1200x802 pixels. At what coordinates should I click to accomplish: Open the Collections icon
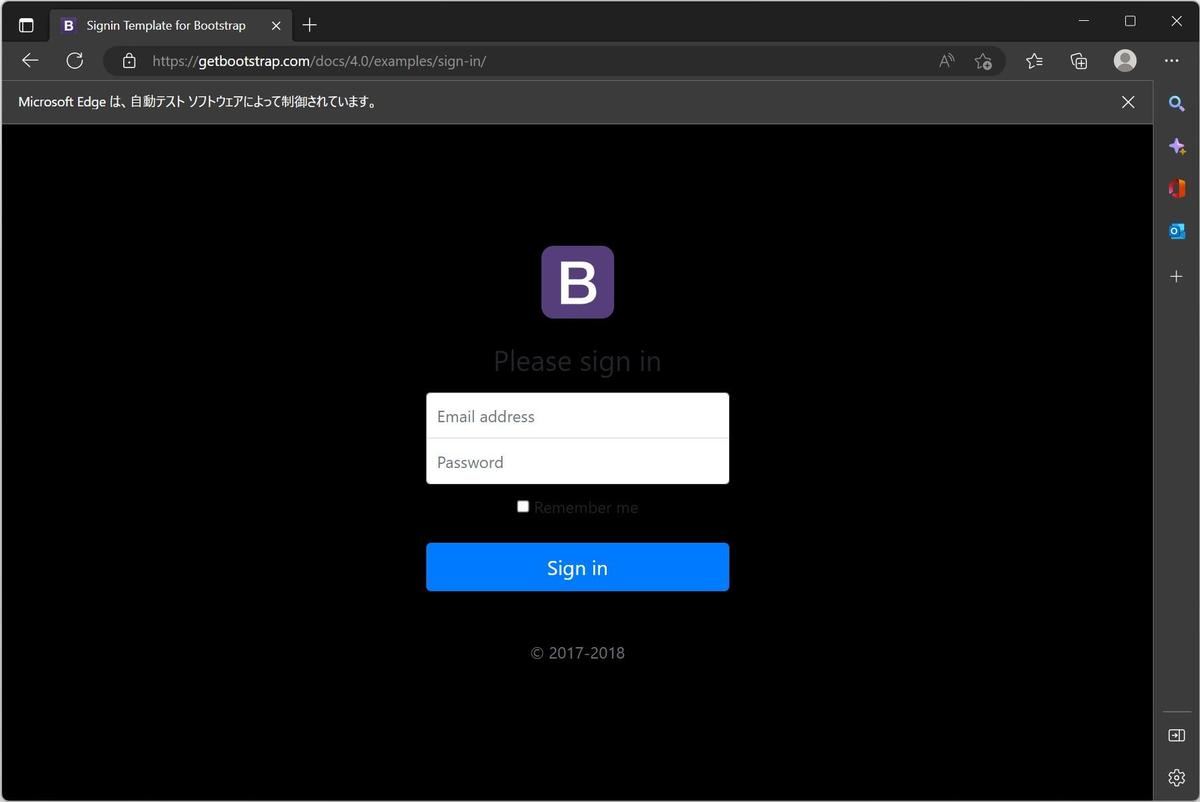click(x=1079, y=61)
